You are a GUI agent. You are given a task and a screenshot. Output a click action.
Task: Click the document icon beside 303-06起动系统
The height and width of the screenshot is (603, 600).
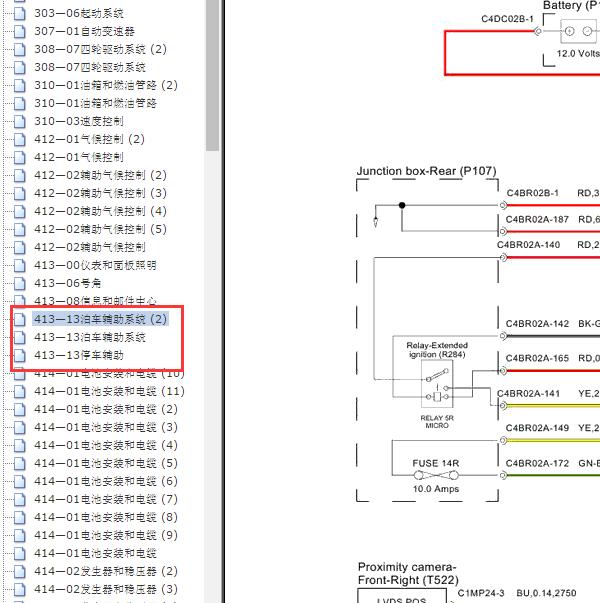(20, 13)
